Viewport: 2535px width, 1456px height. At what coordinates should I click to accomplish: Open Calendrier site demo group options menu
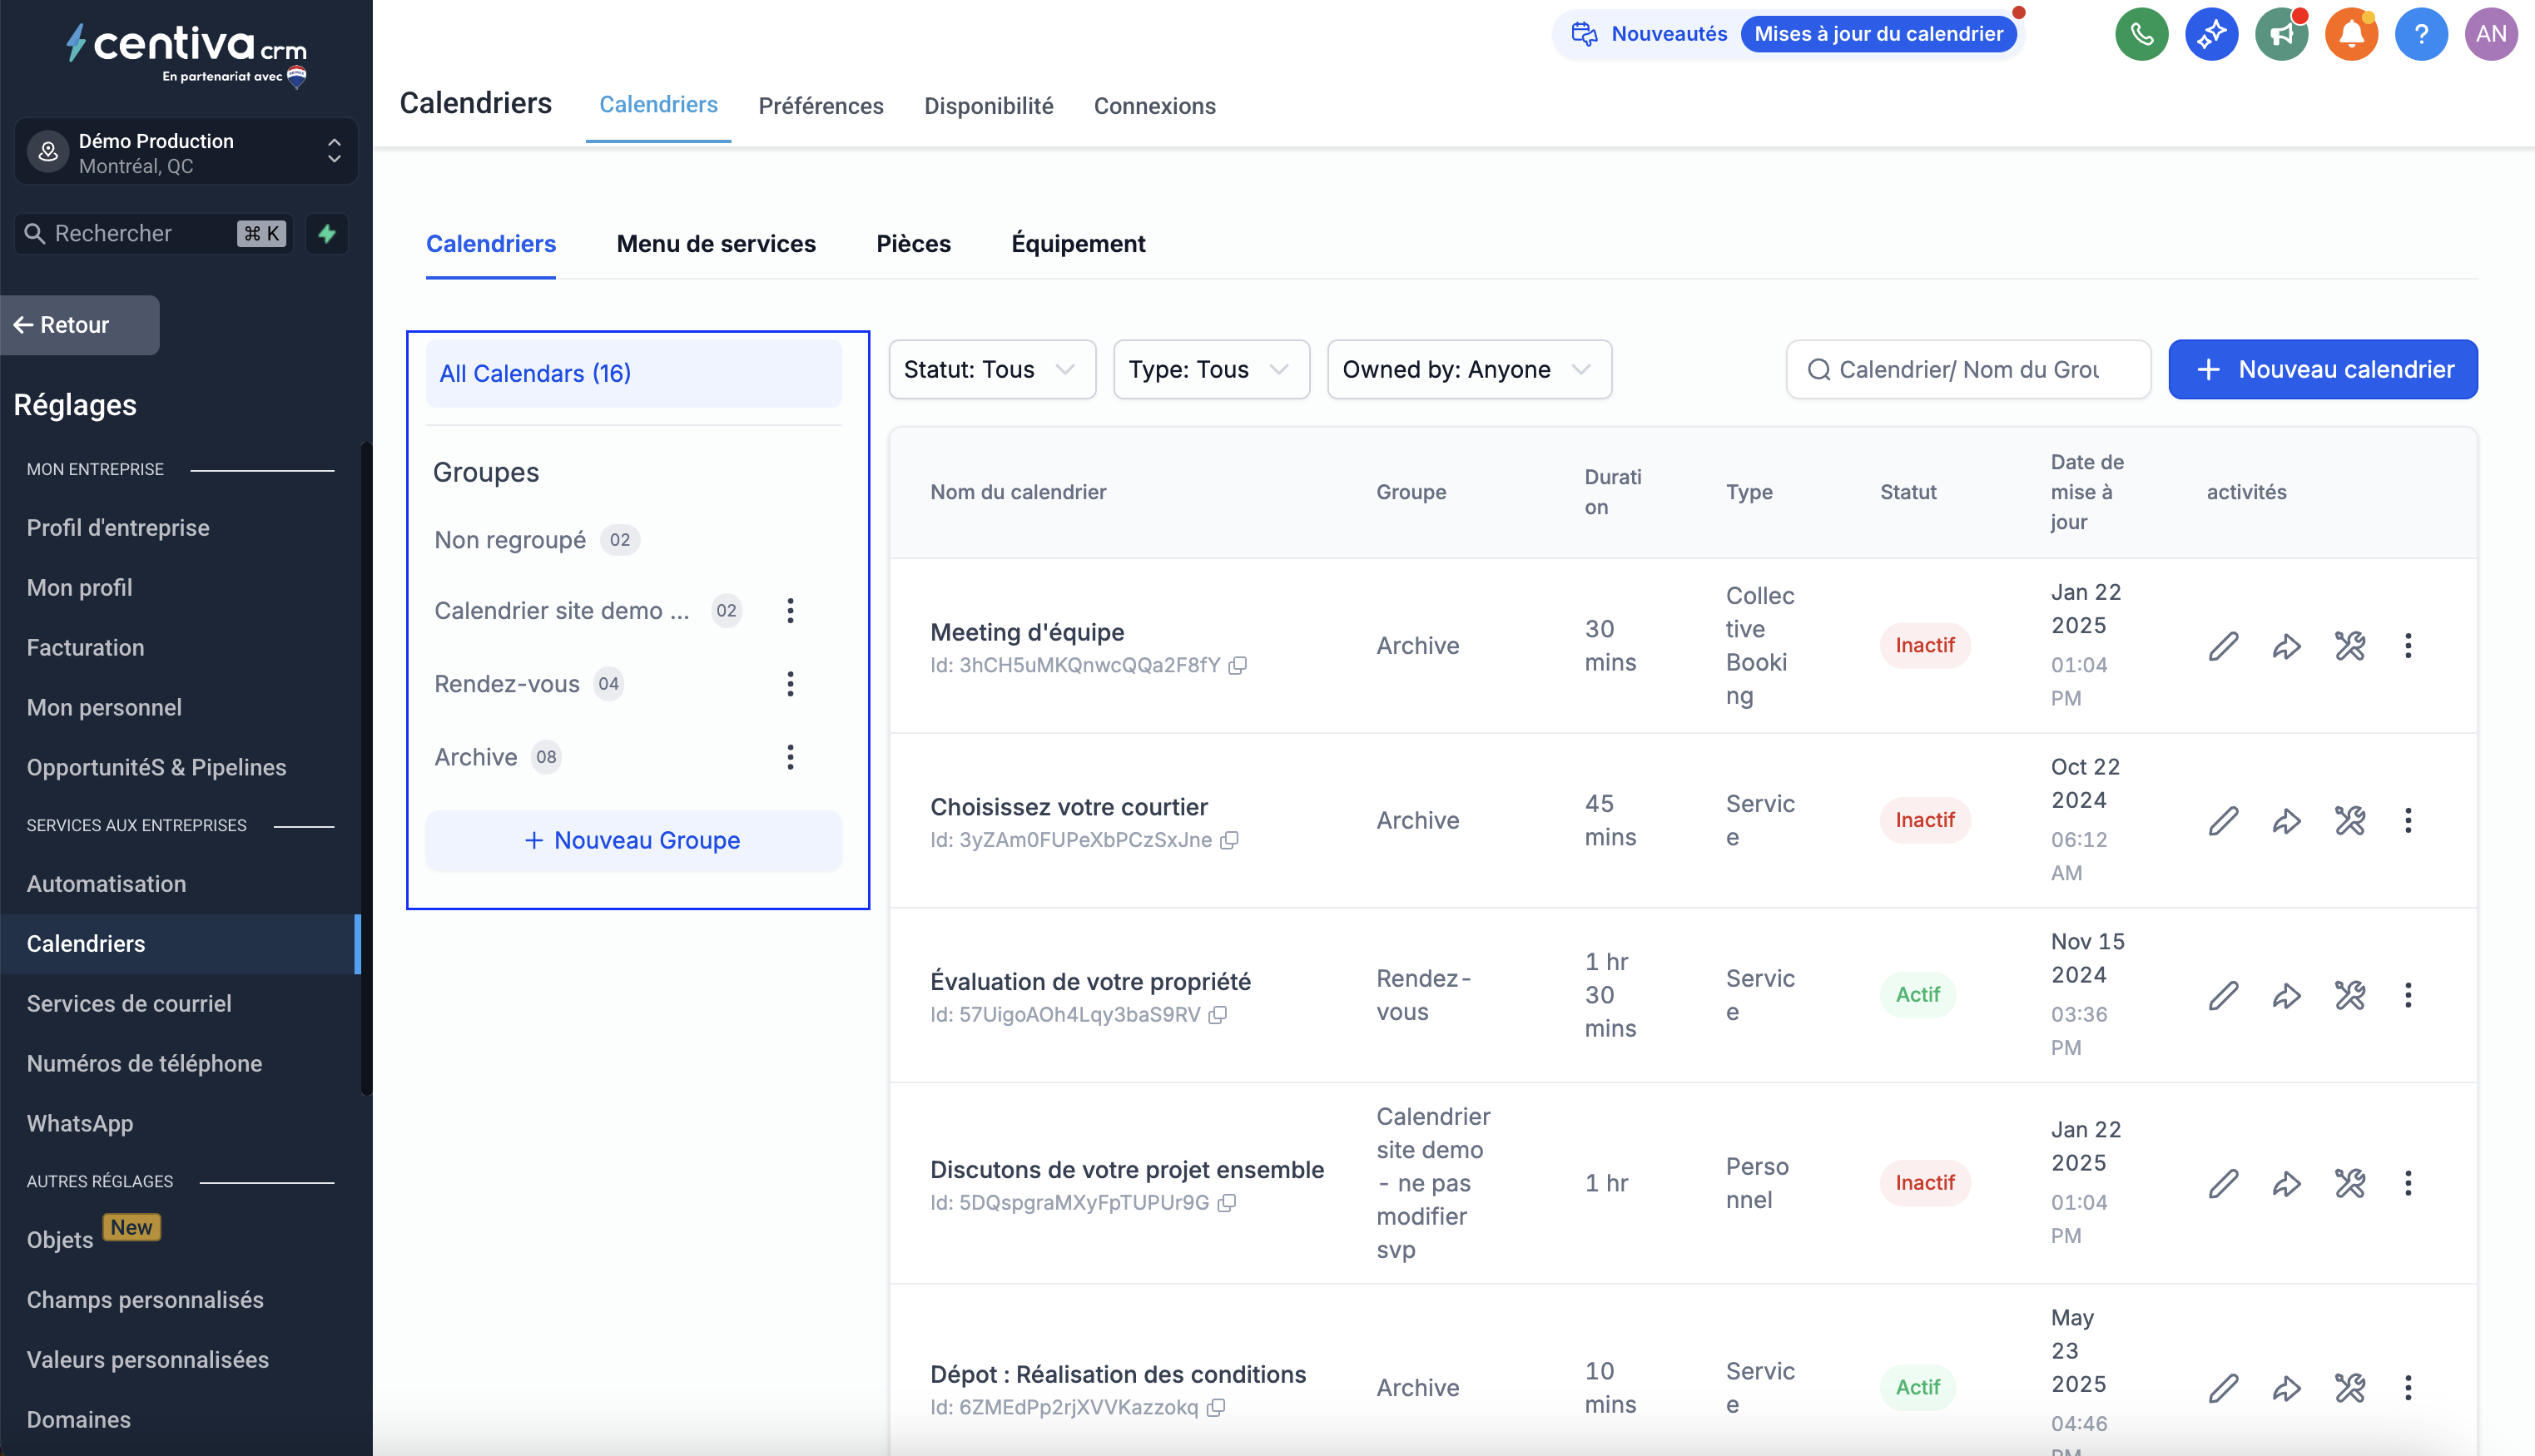790,610
